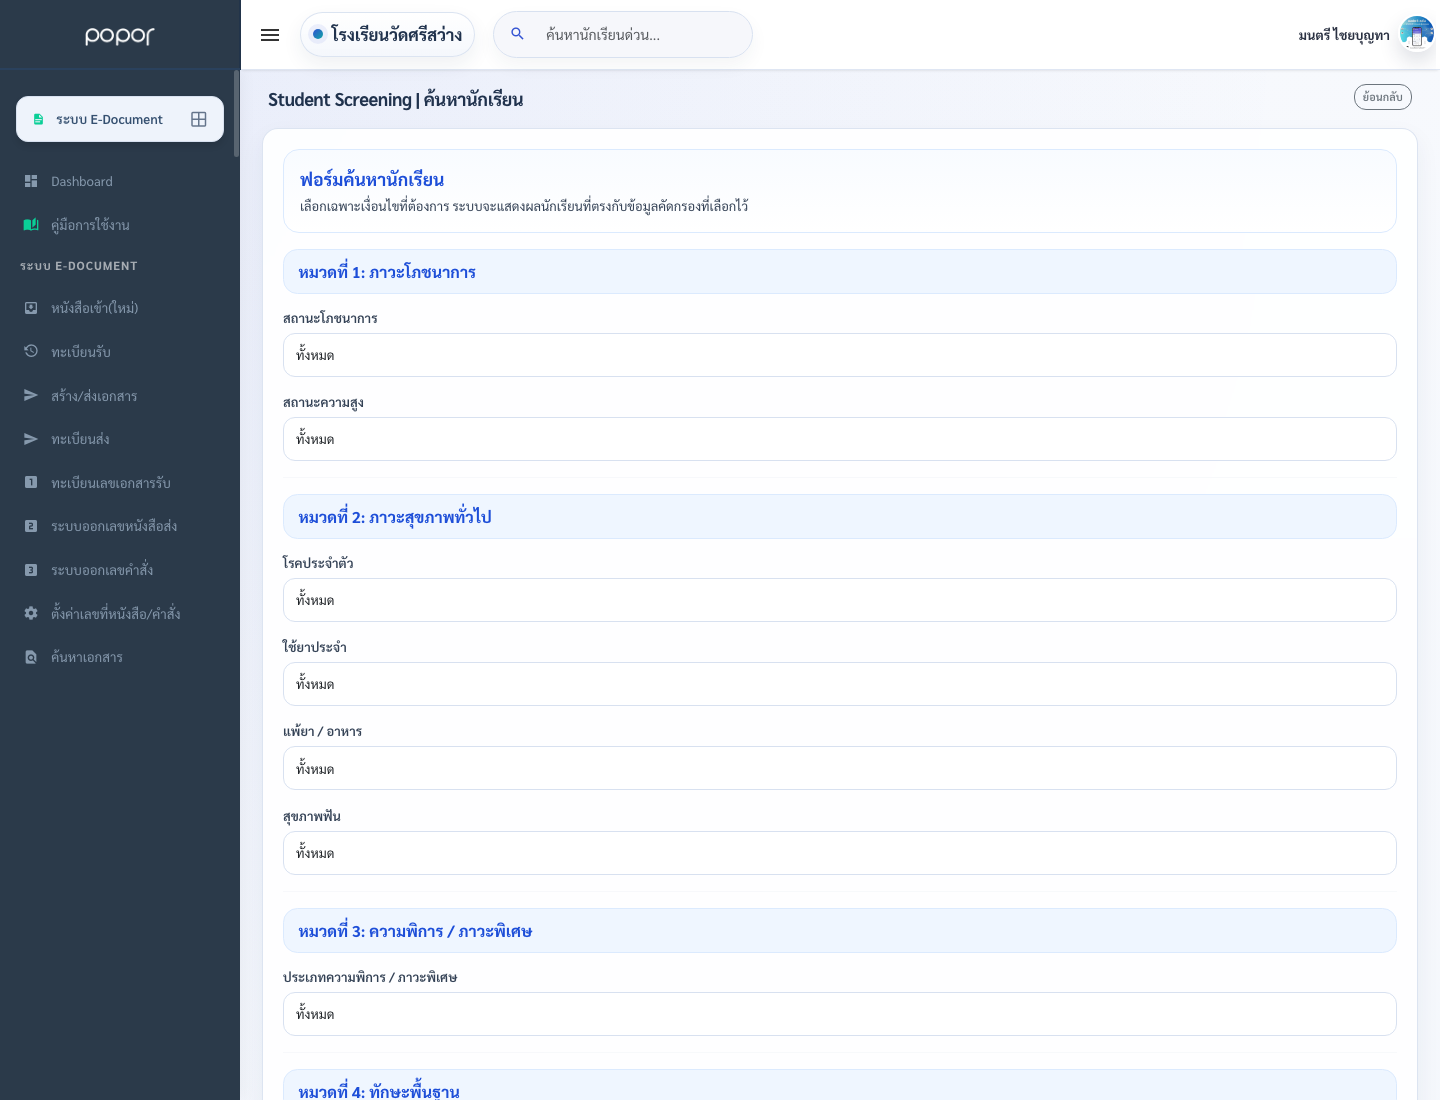The image size is (1440, 1100).
Task: Click the หมวดที่ 3: ความพิการ / ภาวะพิเศษ header
Action: (840, 931)
